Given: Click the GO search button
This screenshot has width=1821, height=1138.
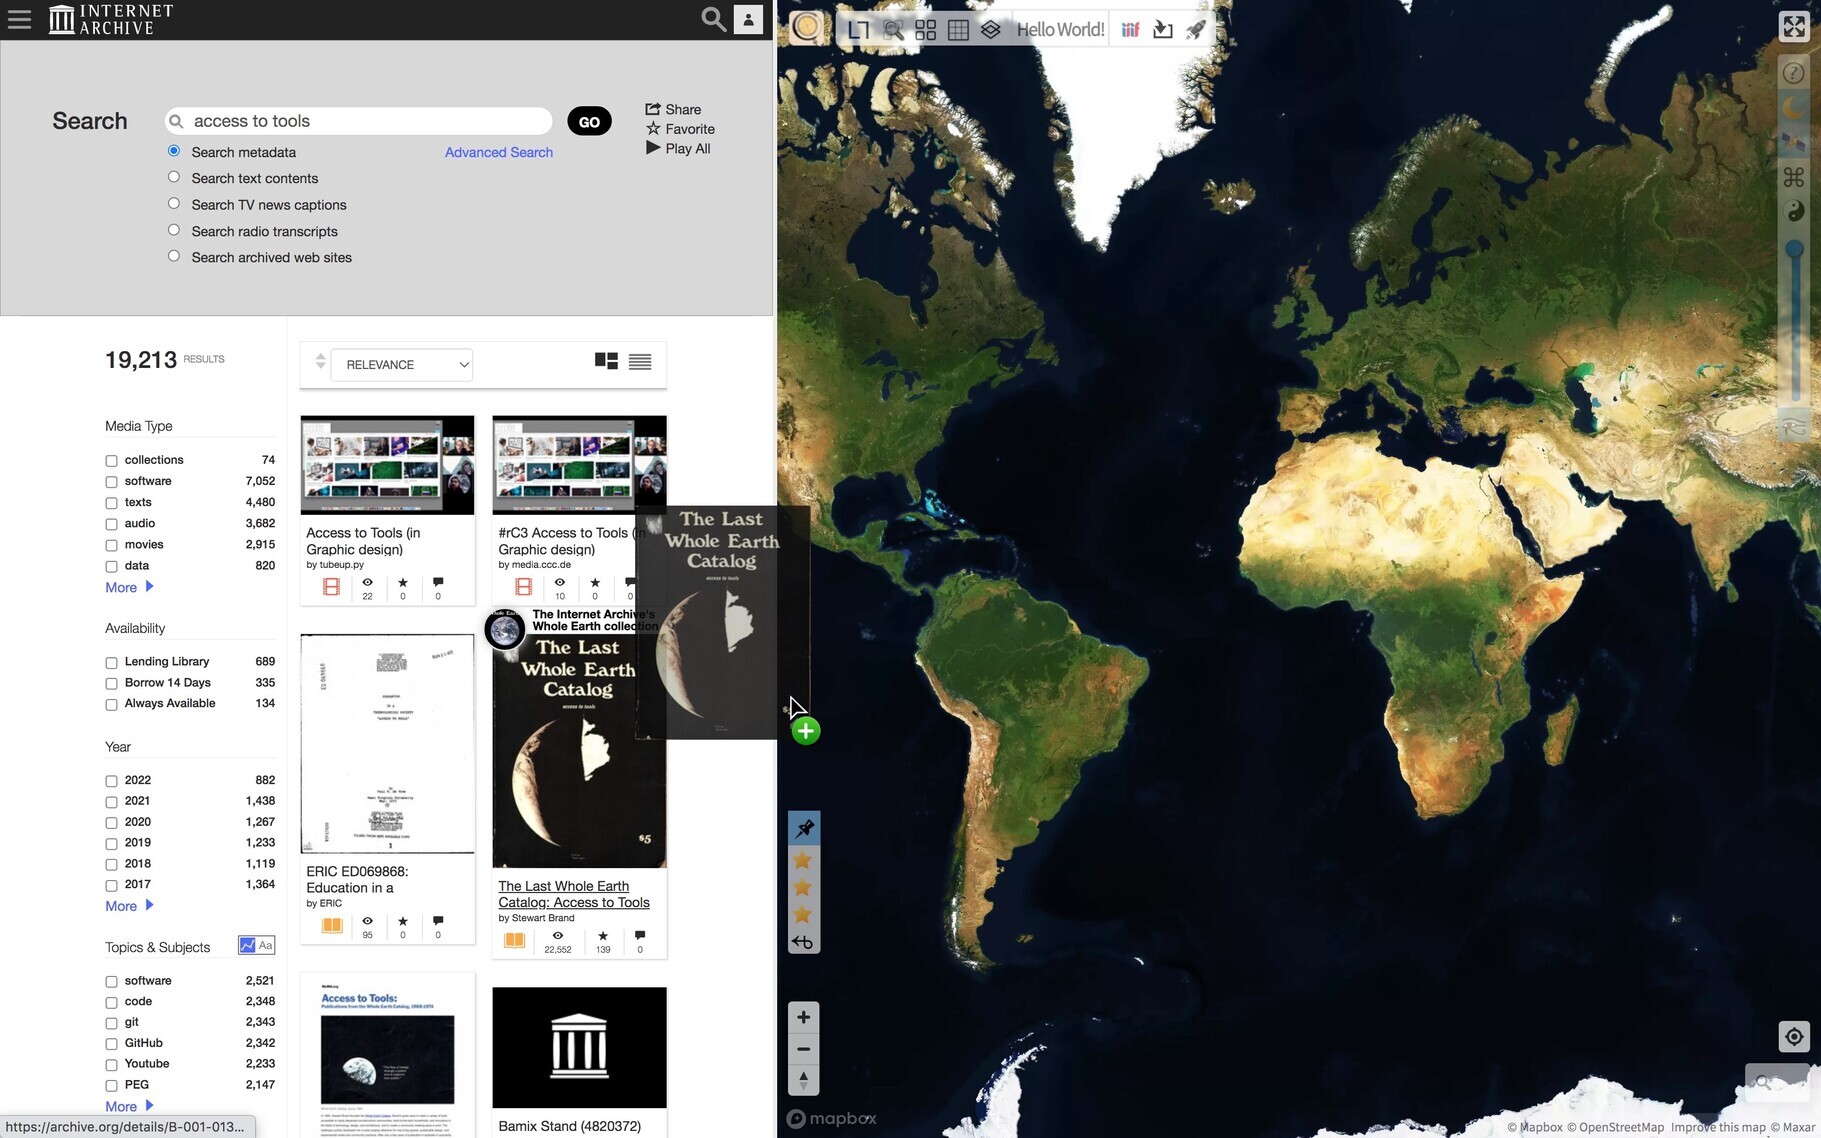Looking at the screenshot, I should pyautogui.click(x=589, y=122).
